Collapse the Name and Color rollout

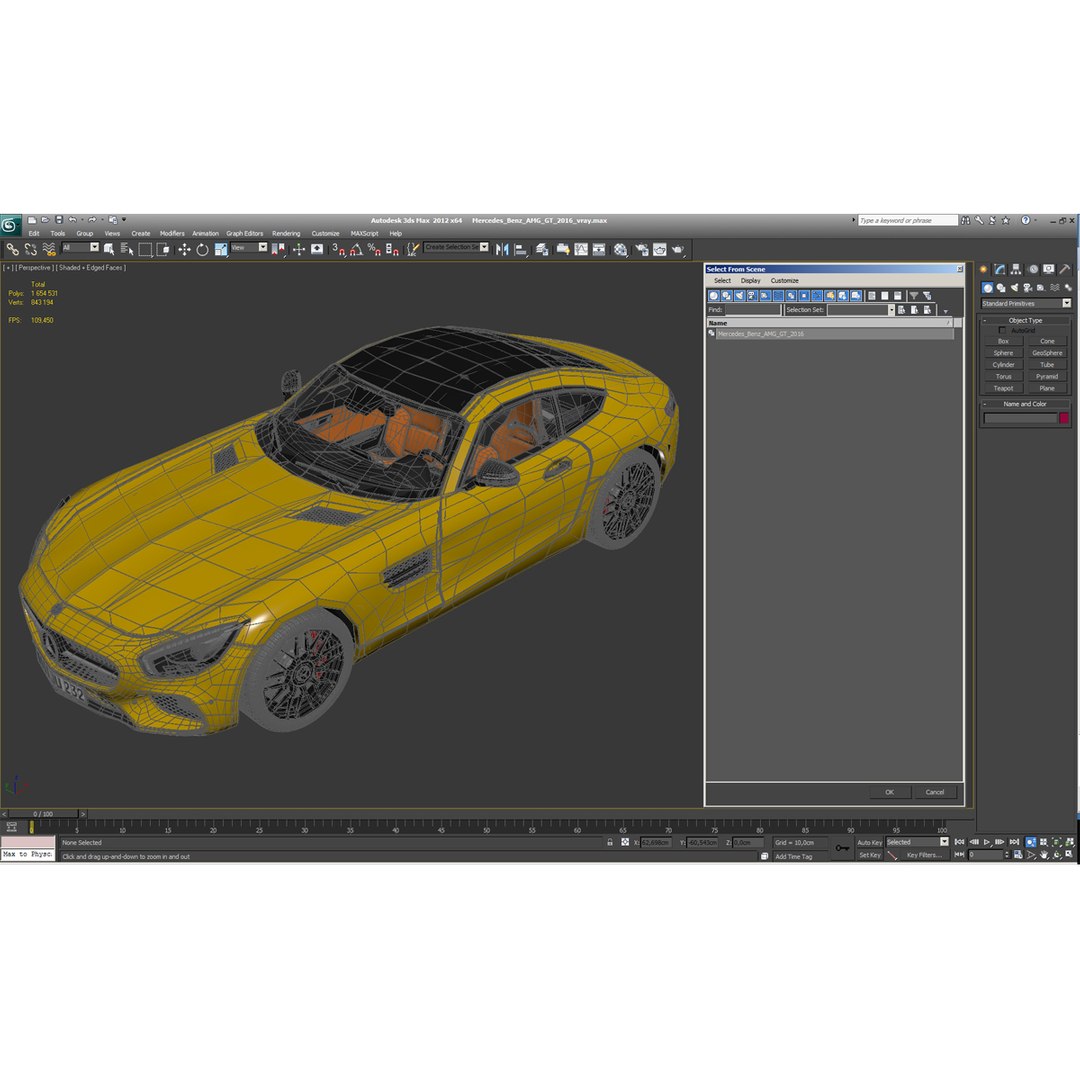tap(1025, 404)
